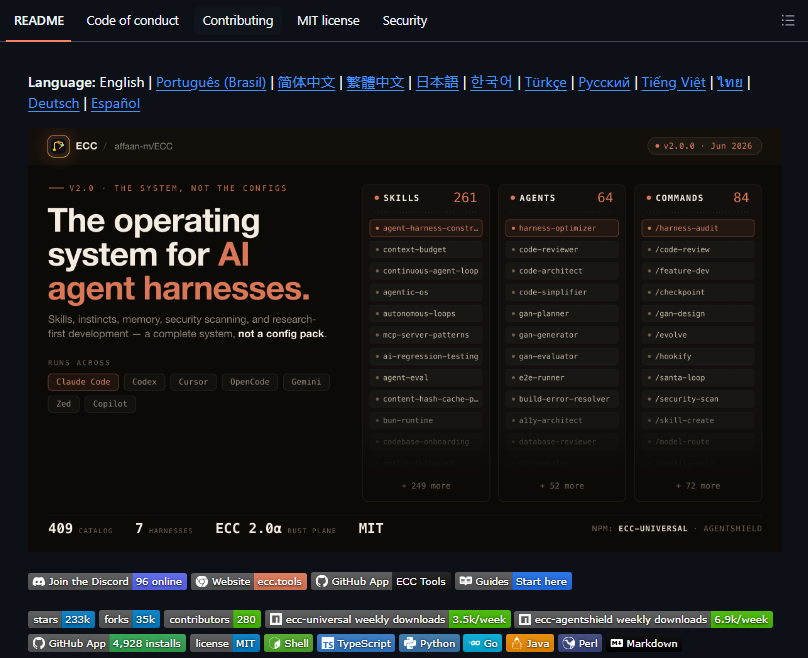
Task: Open the Code of conduct tab
Action: point(132,21)
